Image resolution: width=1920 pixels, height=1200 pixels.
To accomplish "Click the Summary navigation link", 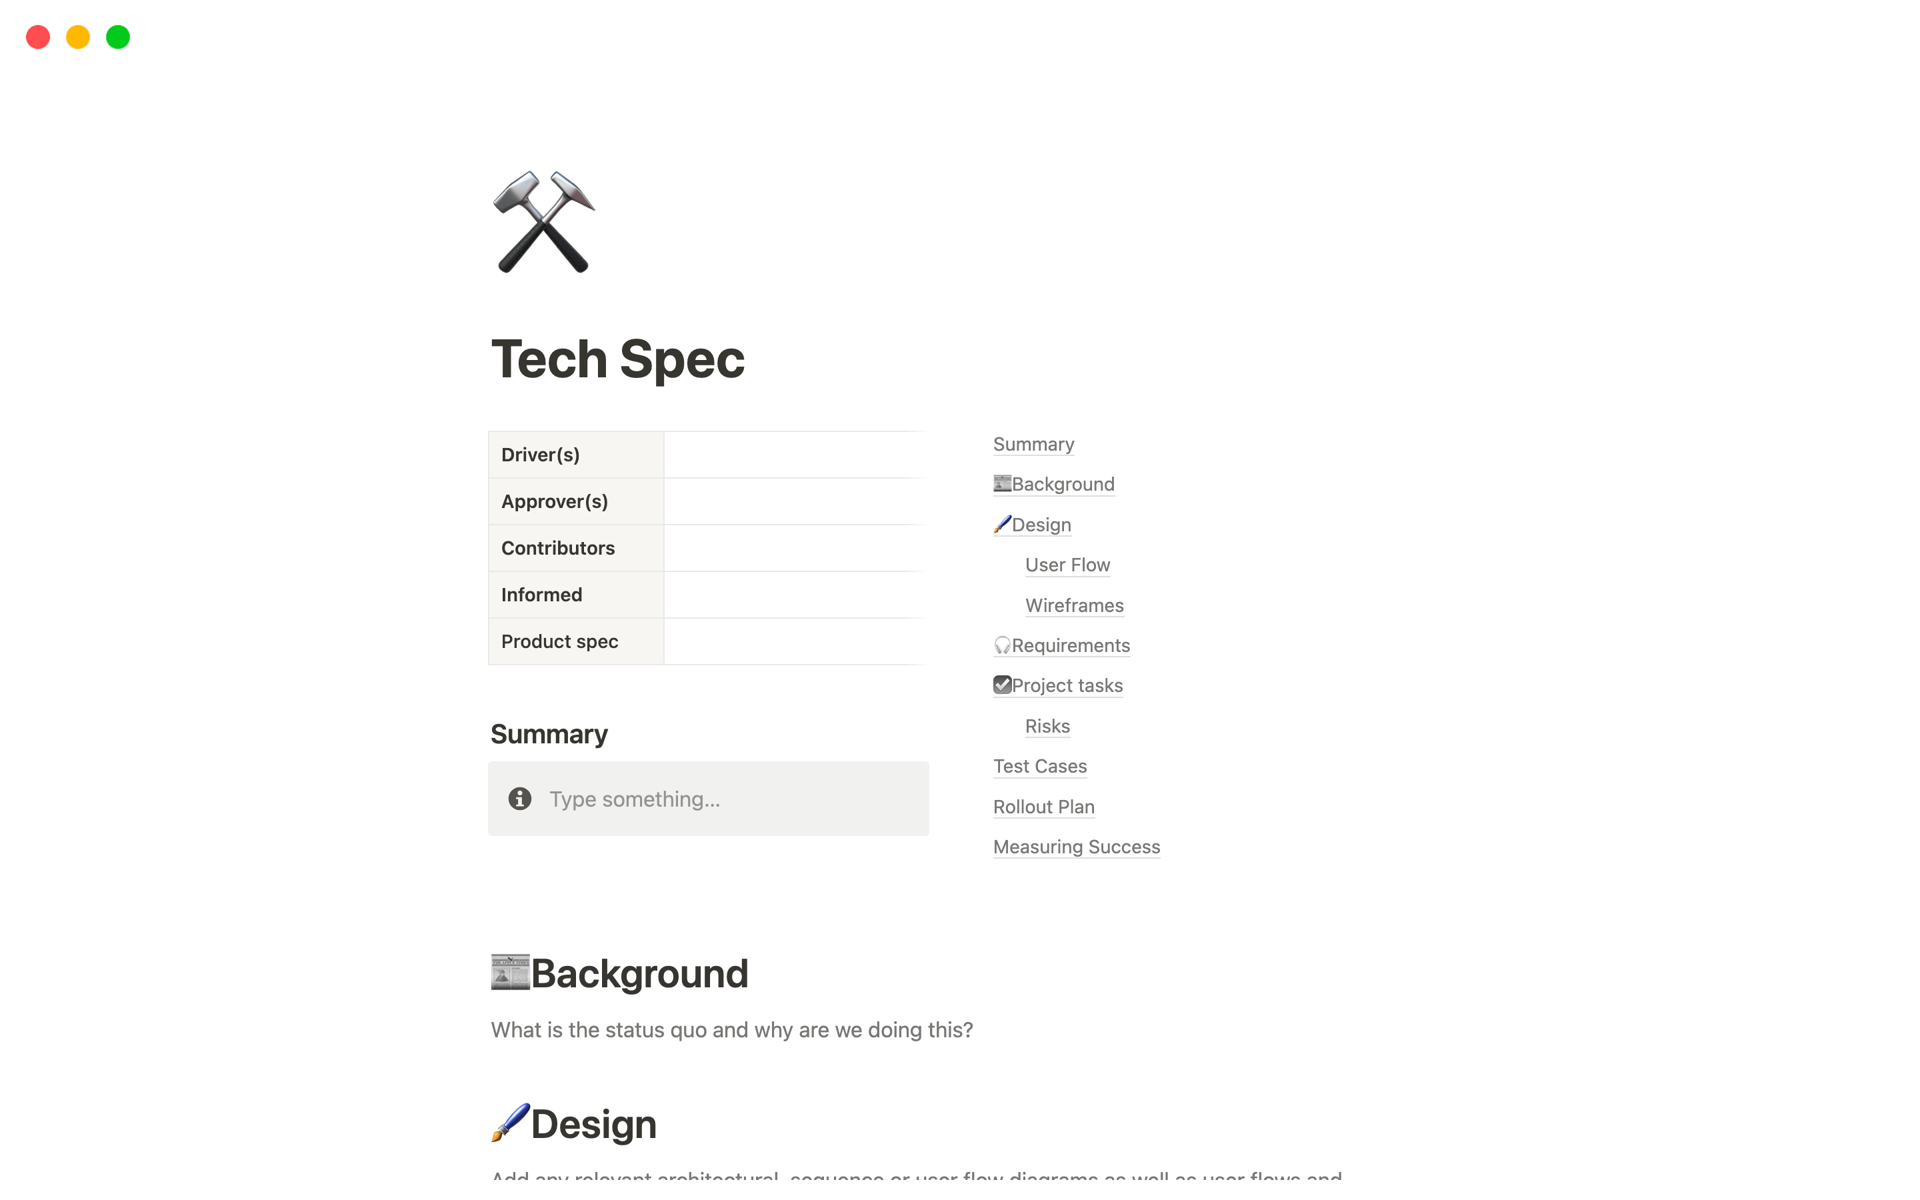I will 1034,444.
